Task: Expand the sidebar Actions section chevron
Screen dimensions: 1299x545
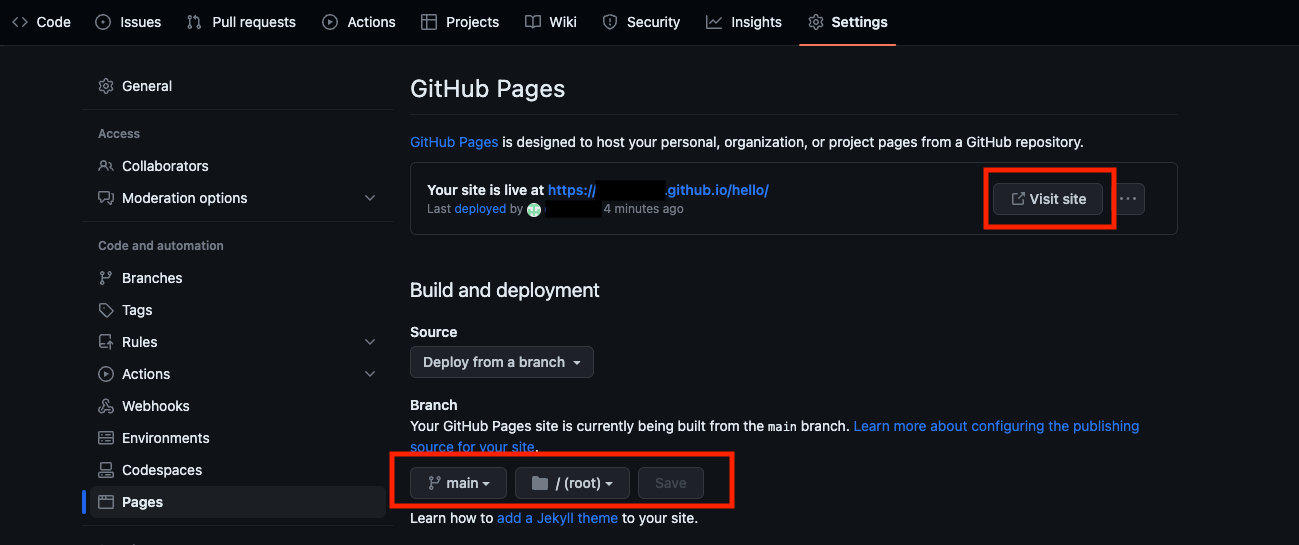Action: (370, 374)
